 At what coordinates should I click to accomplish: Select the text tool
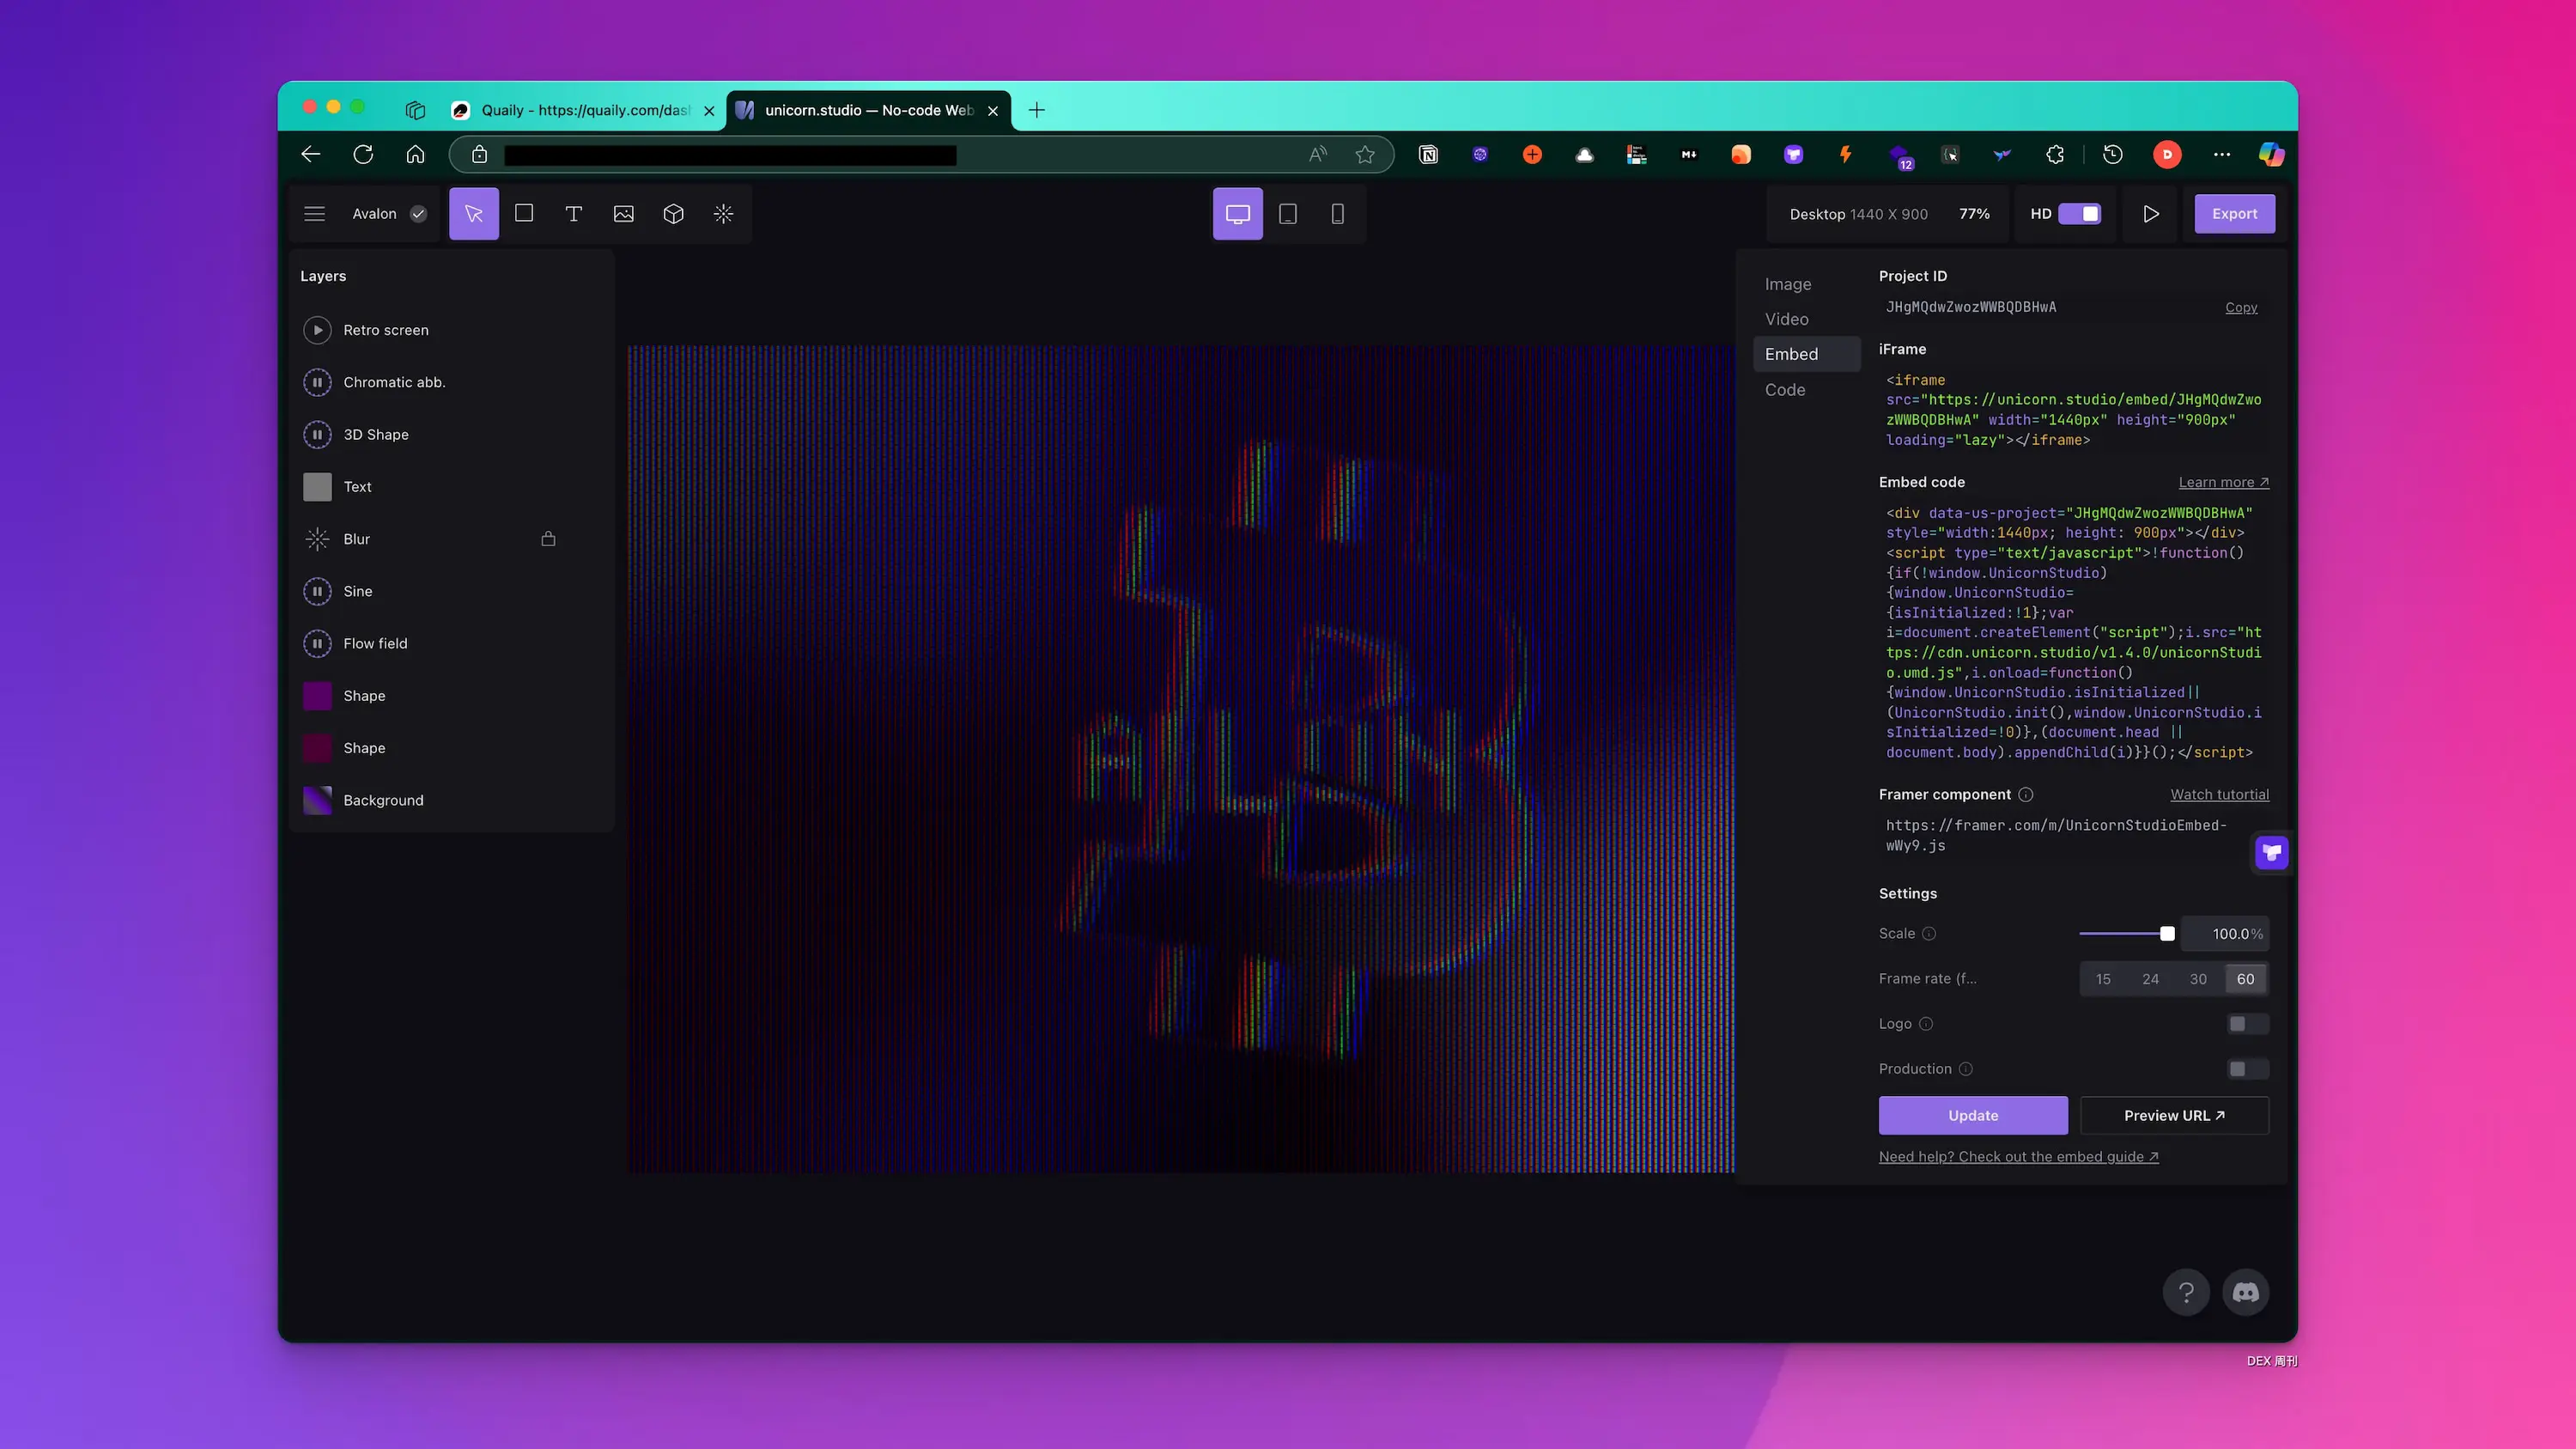(574, 214)
